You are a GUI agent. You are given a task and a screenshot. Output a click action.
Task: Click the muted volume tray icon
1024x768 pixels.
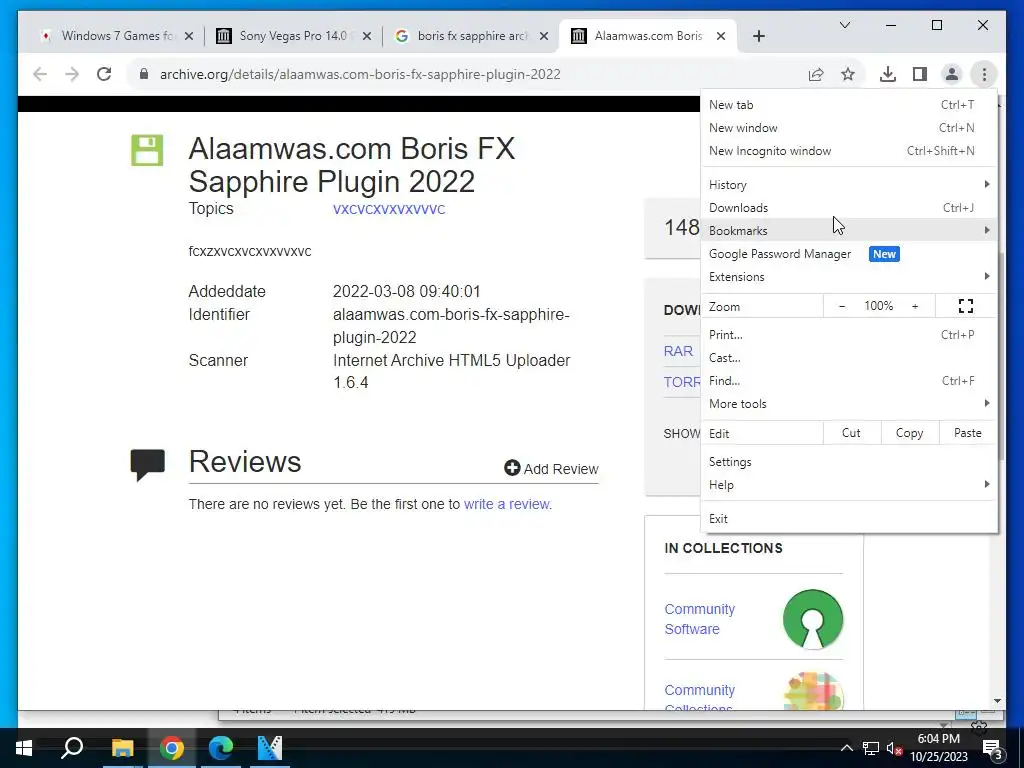[x=895, y=748]
